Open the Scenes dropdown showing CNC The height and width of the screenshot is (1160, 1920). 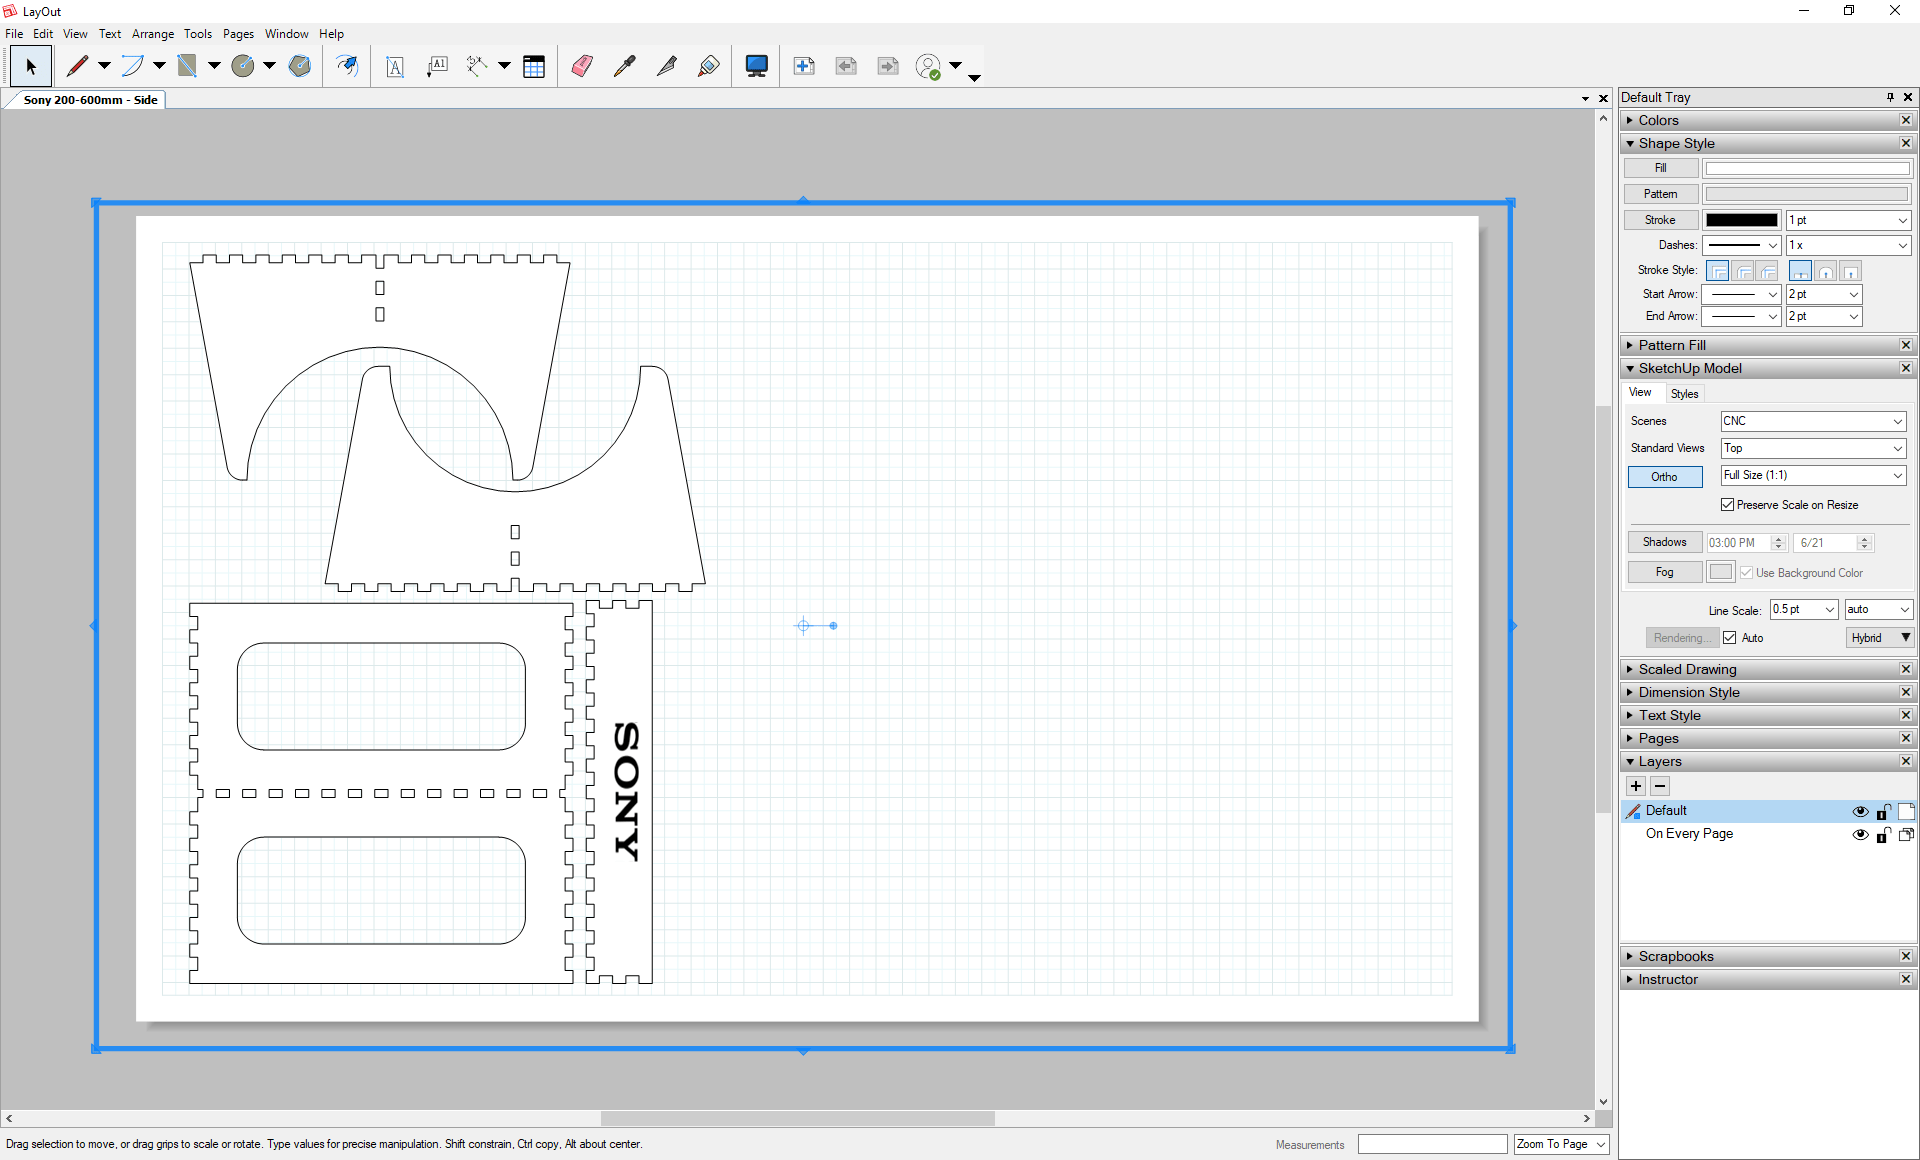pos(1812,421)
